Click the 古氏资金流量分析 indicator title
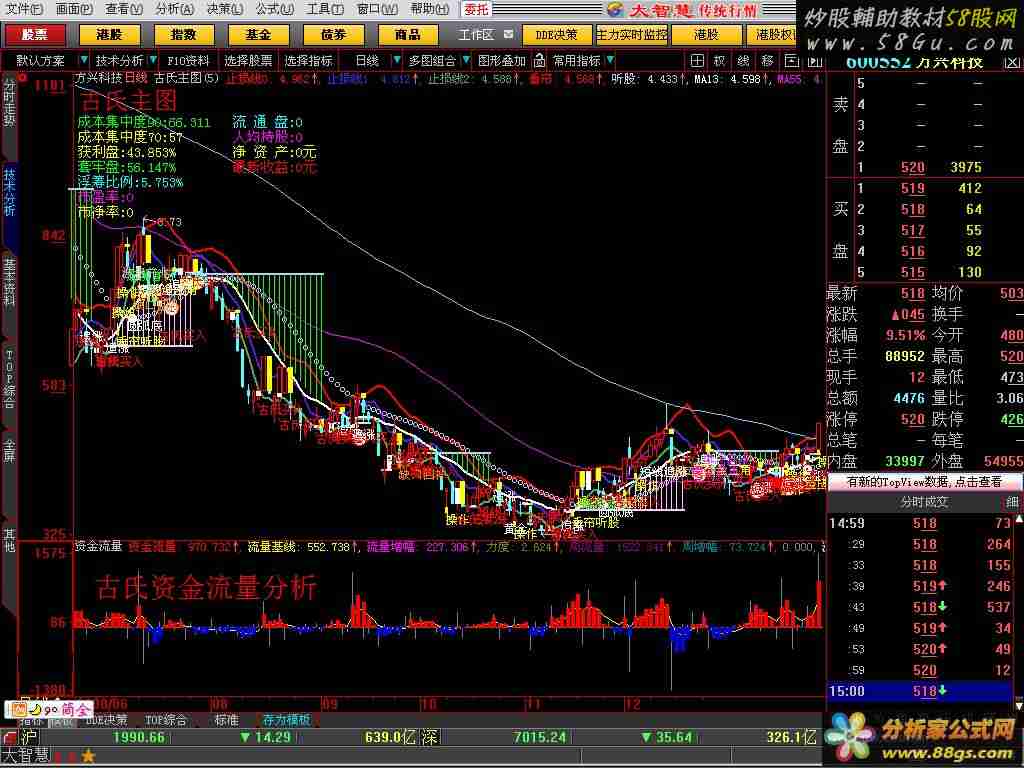The width and height of the screenshot is (1024, 768). 206,587
